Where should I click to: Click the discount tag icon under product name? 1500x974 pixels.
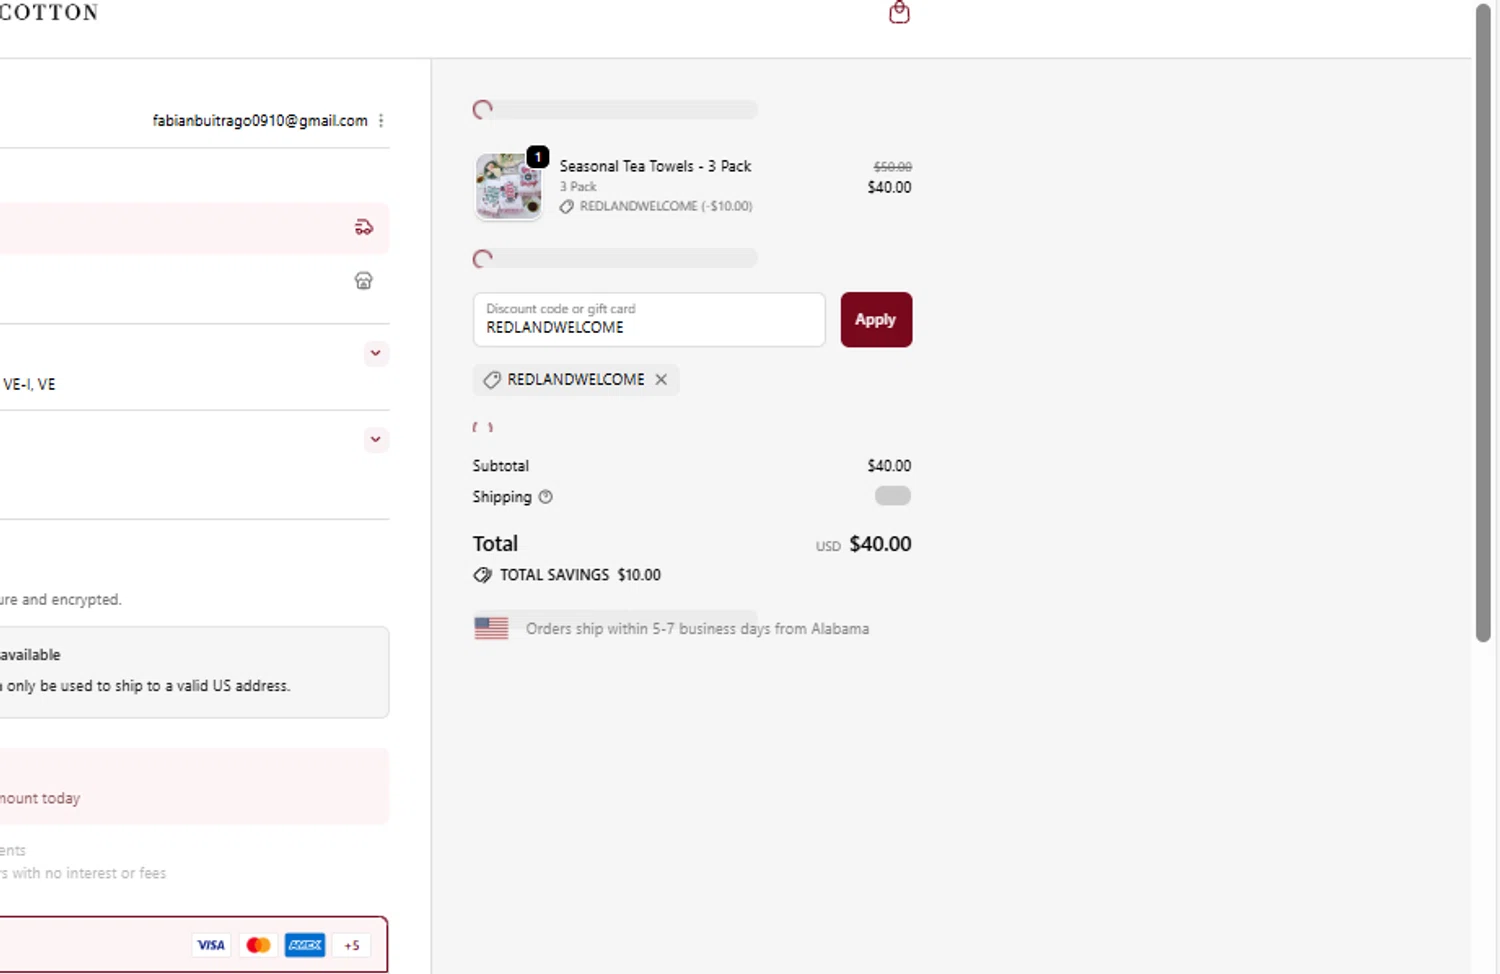566,206
